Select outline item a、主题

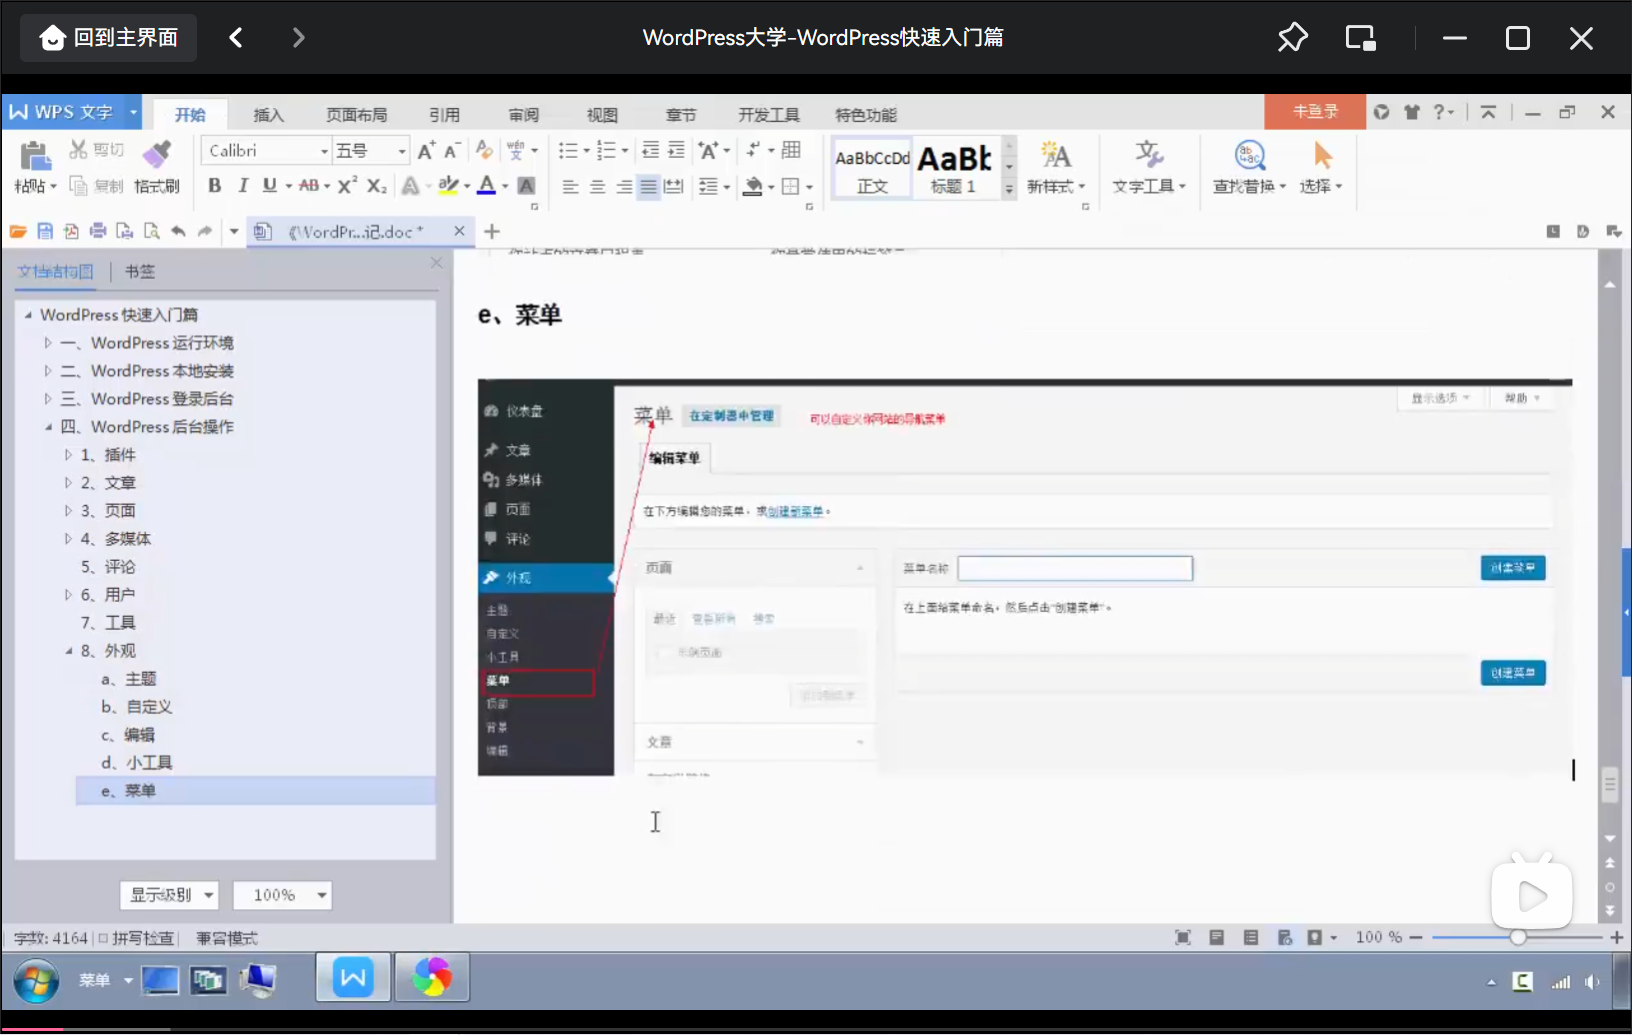[129, 679]
